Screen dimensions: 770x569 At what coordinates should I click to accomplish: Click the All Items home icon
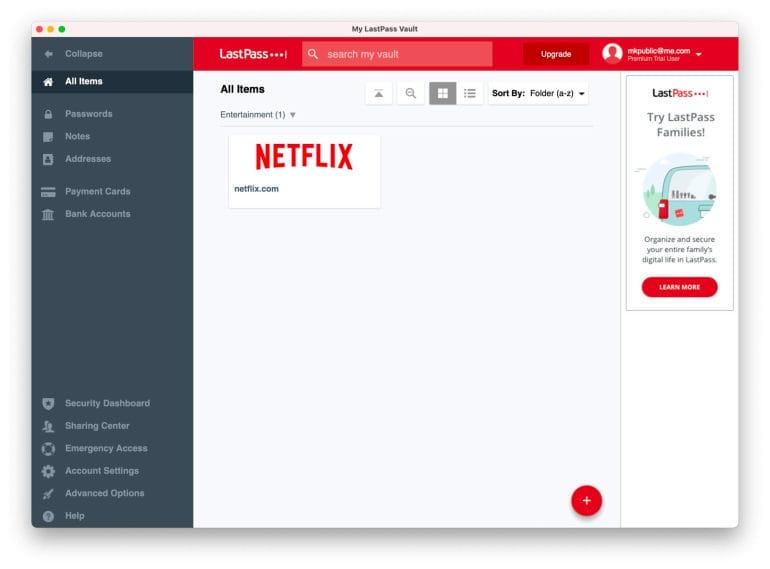click(48, 82)
